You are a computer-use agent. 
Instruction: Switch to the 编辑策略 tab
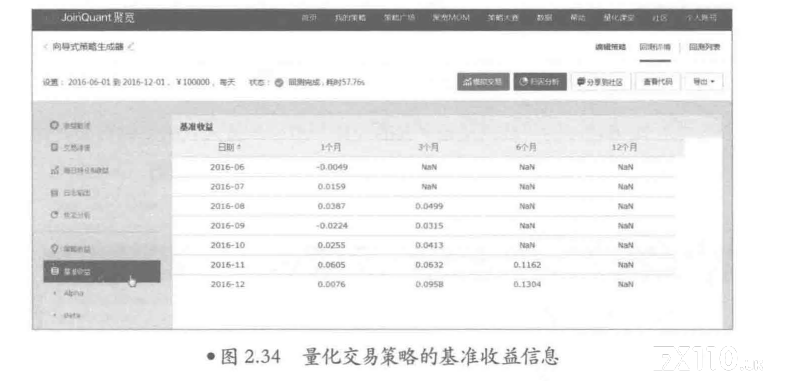coord(610,47)
